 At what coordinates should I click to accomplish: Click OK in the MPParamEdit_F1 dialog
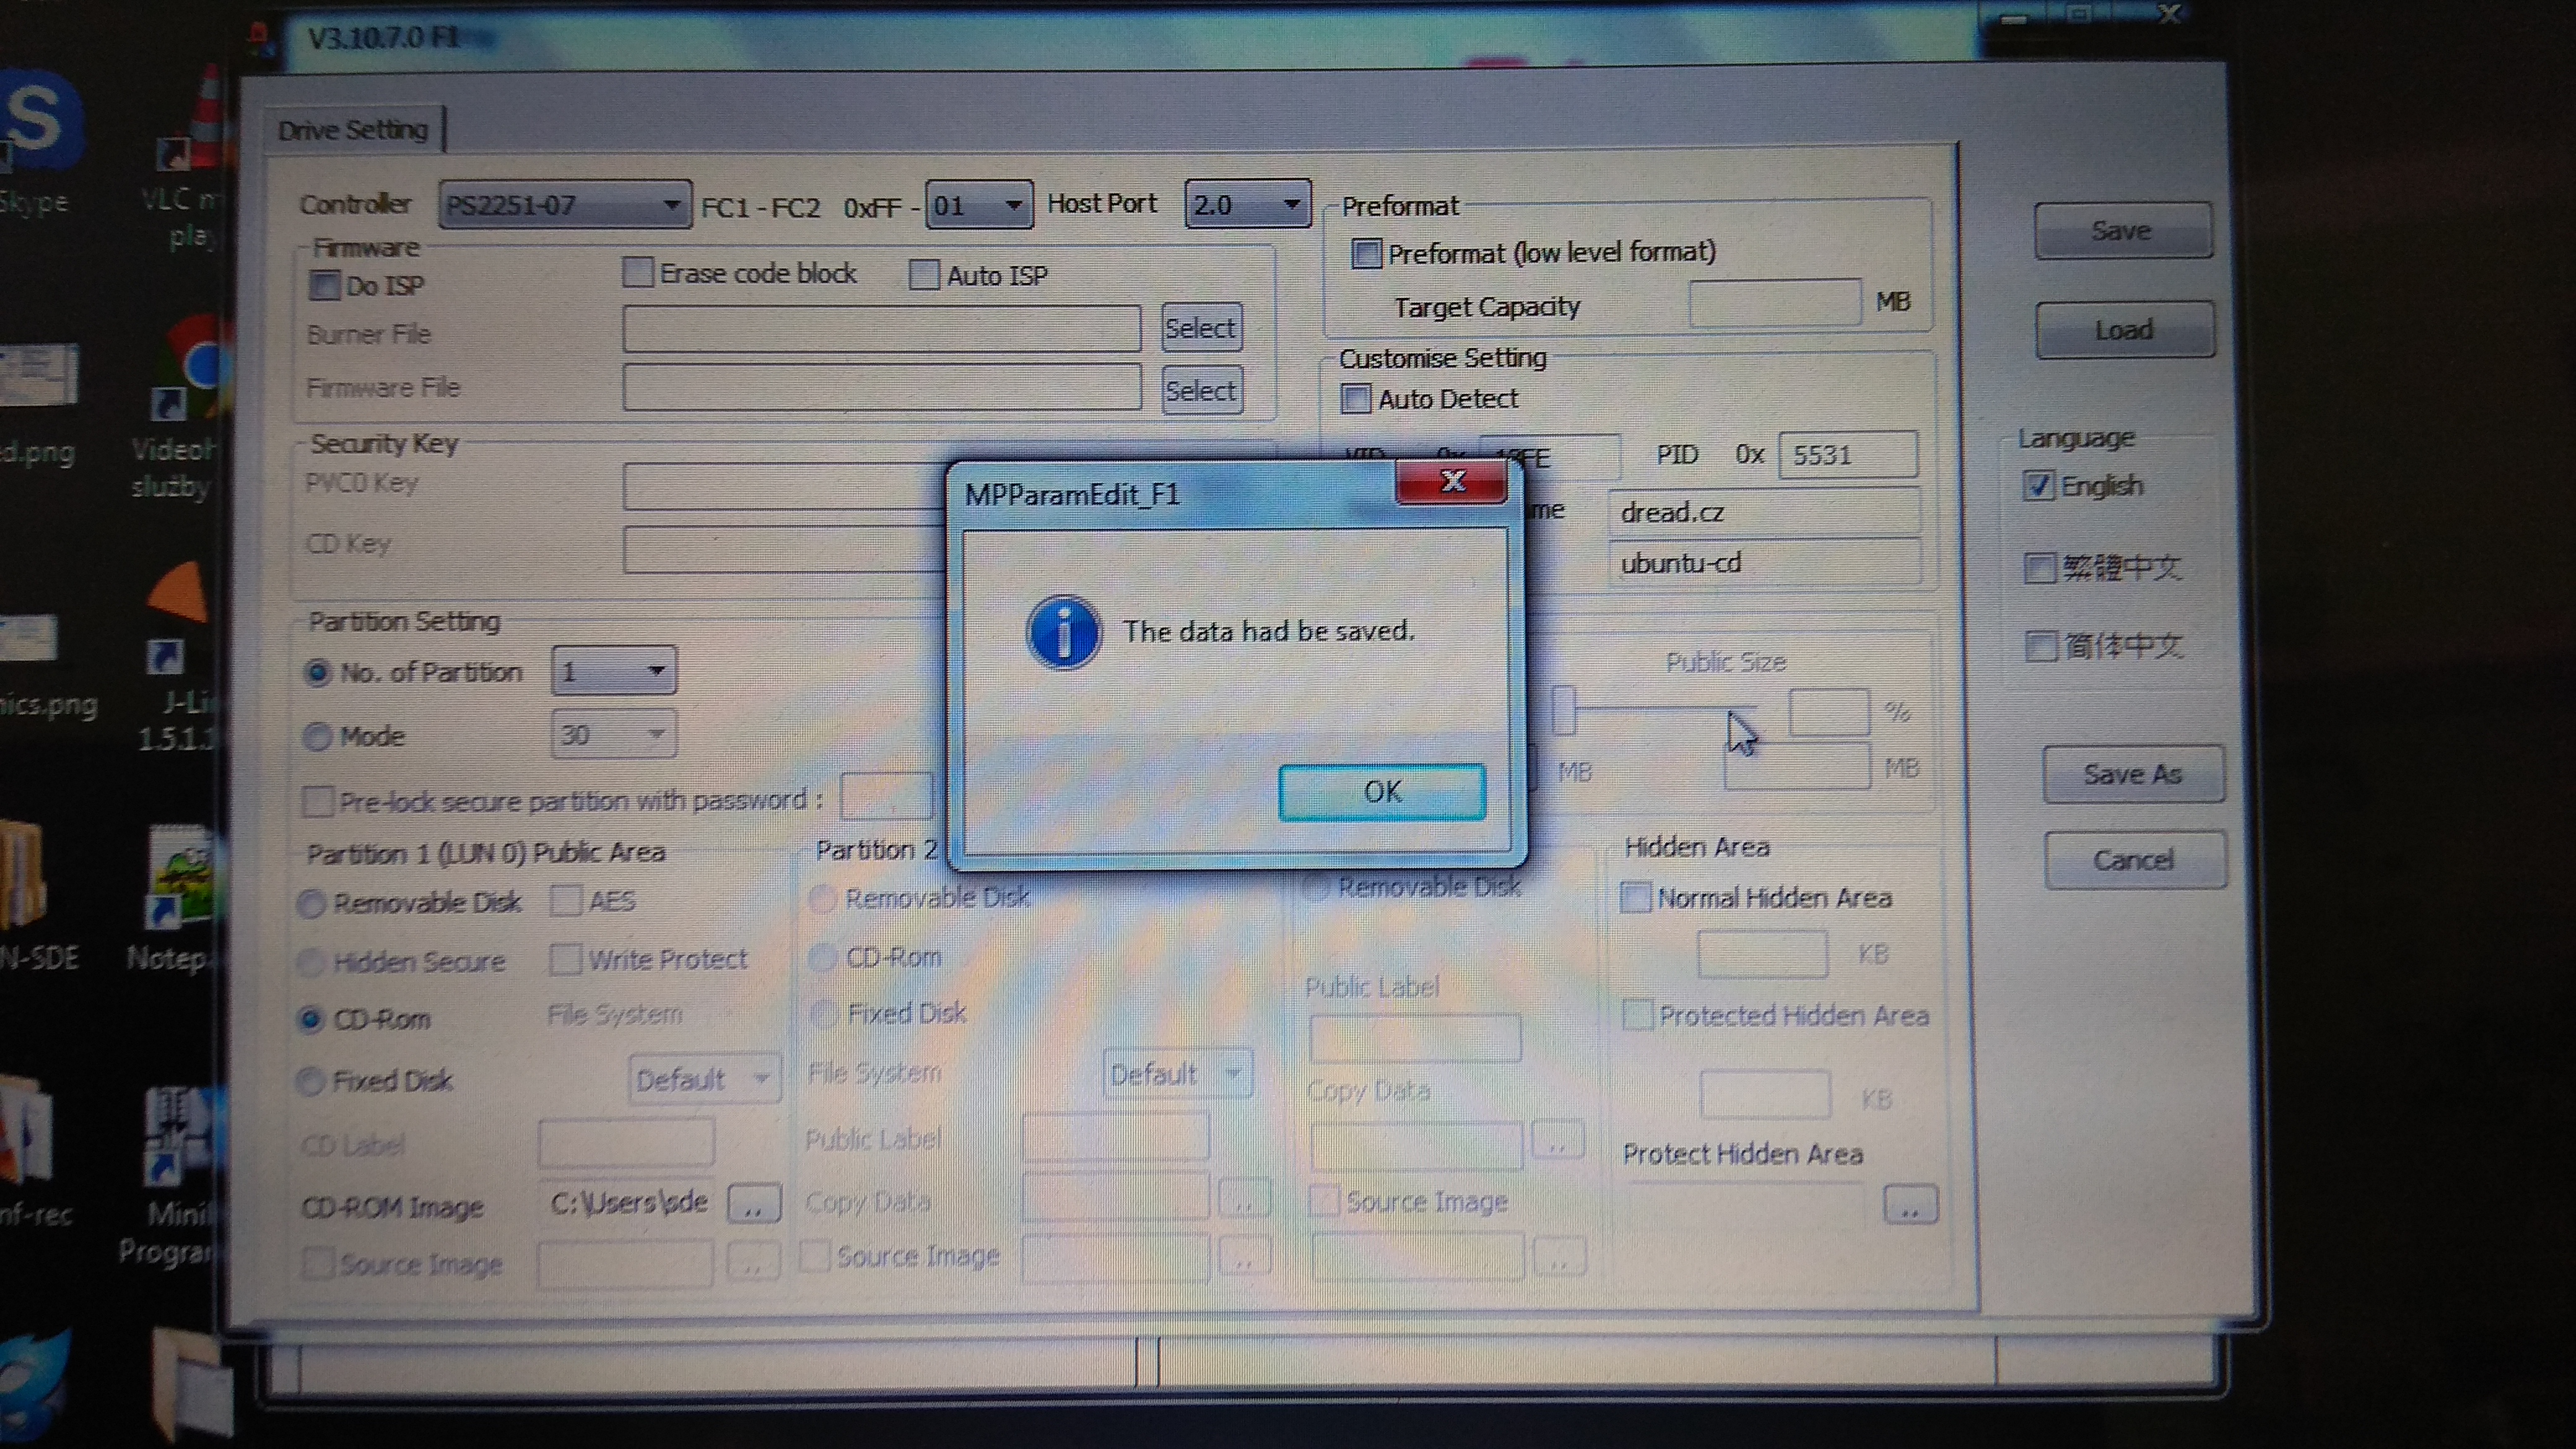pos(1381,791)
